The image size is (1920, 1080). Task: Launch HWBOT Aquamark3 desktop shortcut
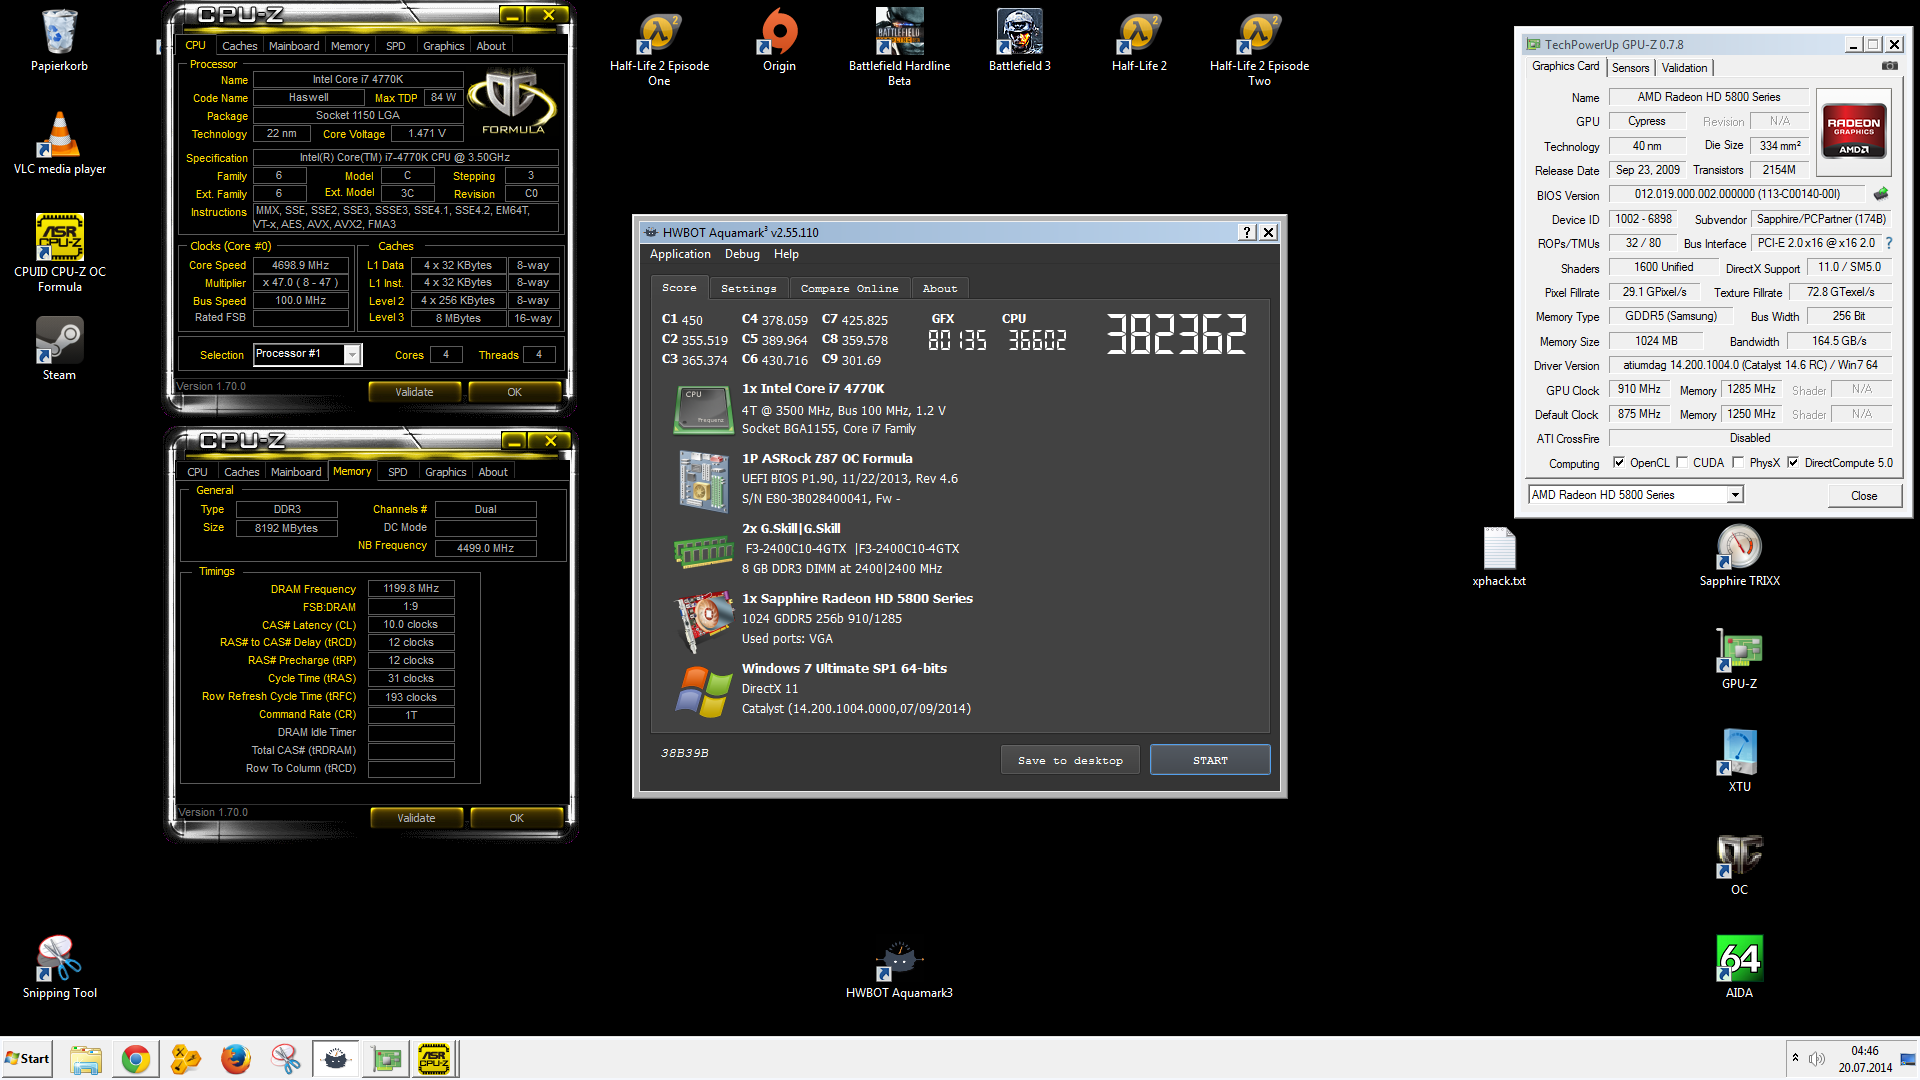tap(900, 970)
